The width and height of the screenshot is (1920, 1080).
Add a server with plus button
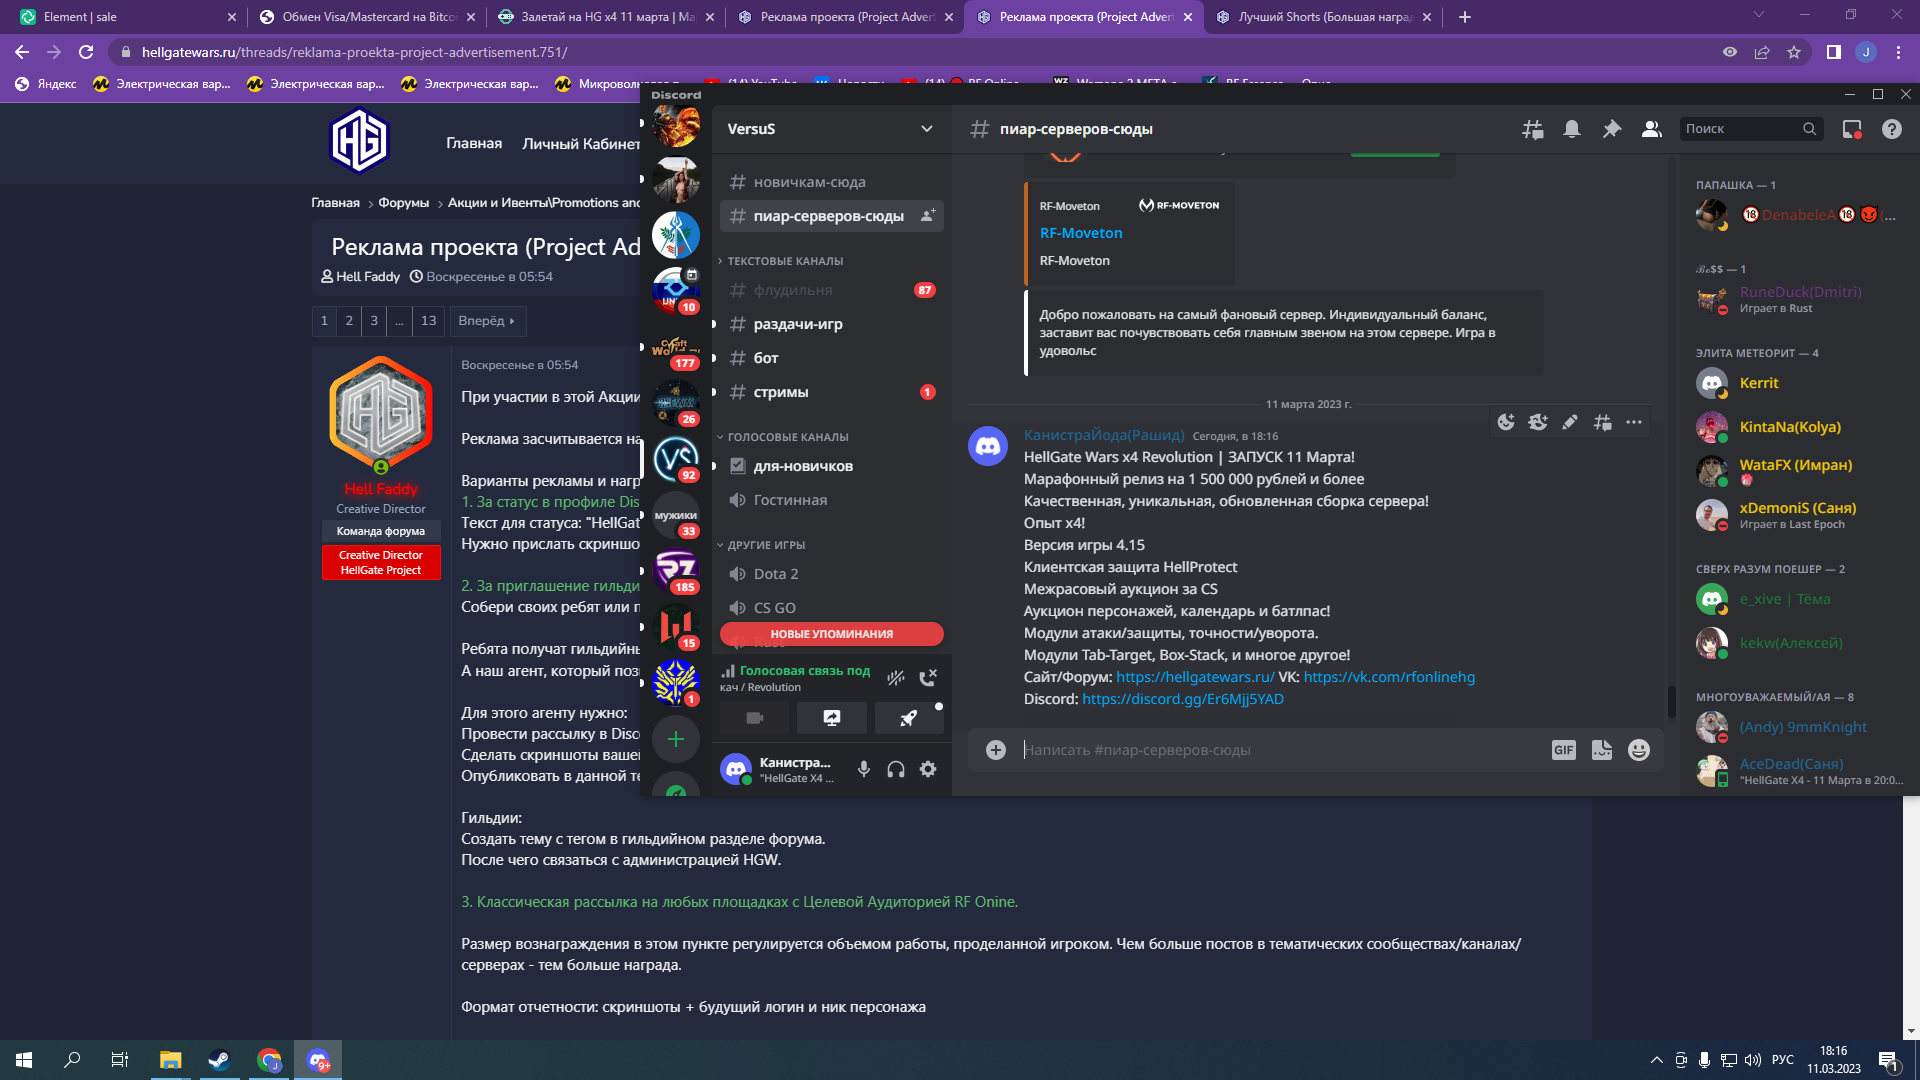point(676,739)
